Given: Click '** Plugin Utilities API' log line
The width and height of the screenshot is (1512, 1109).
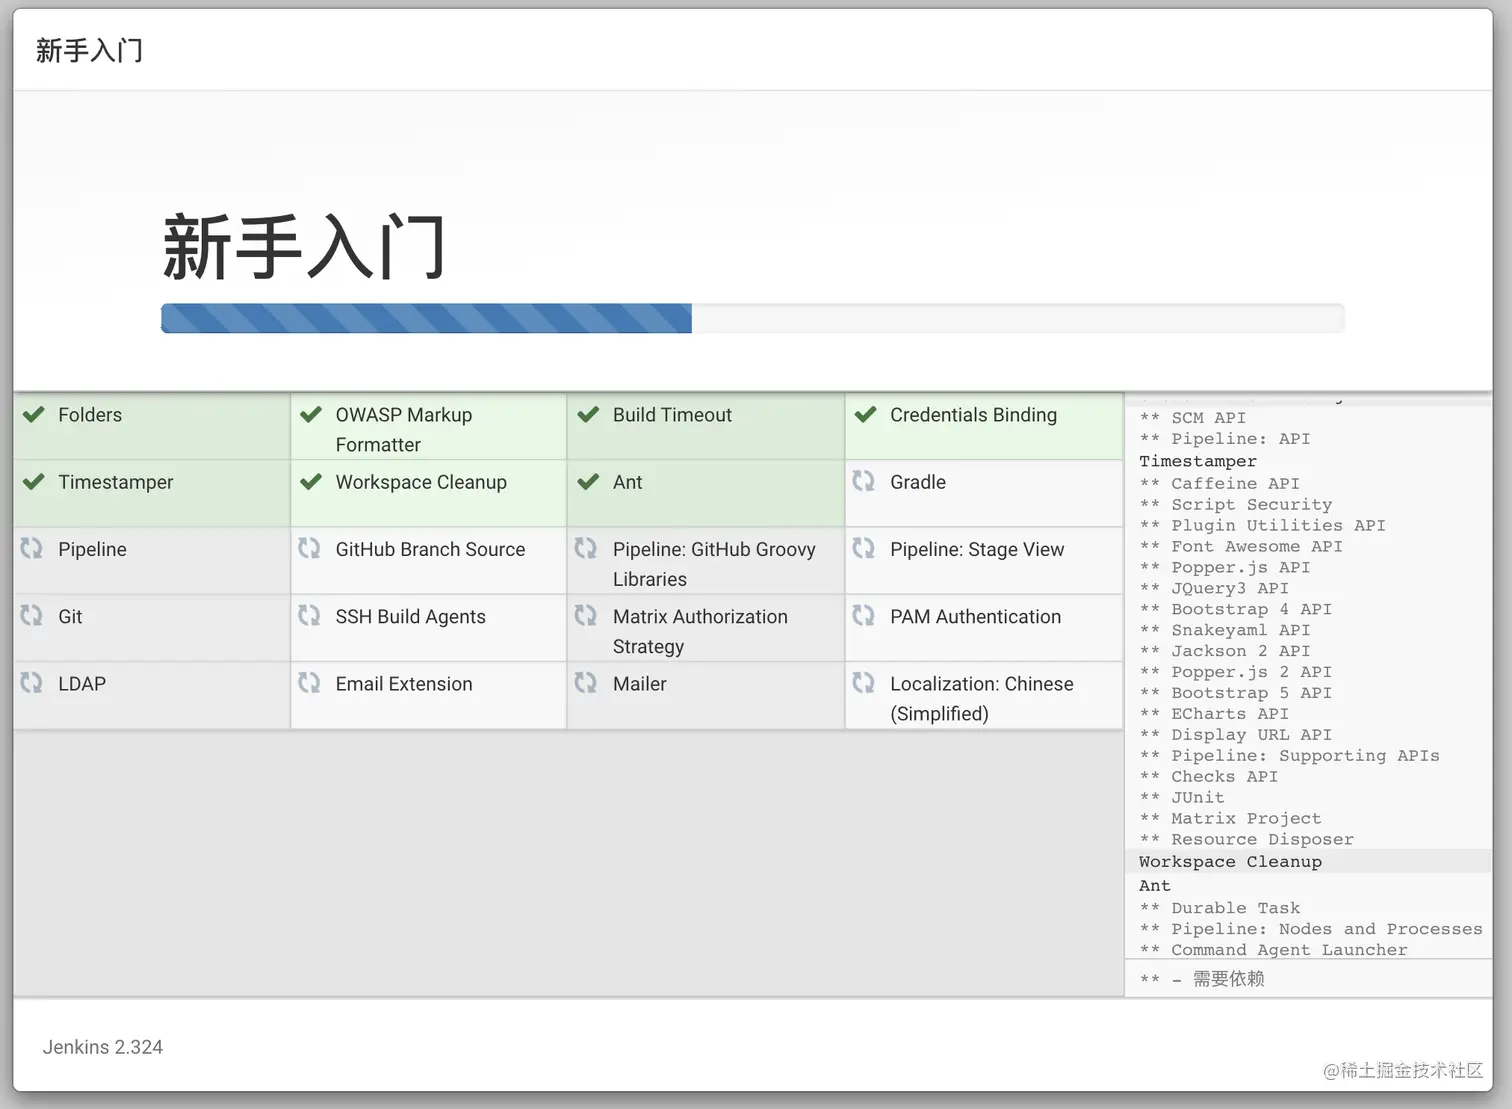Looking at the screenshot, I should [x=1263, y=525].
